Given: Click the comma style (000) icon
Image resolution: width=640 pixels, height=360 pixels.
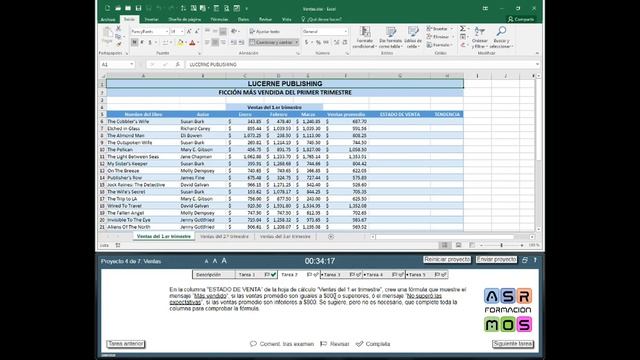Looking at the screenshot, I should click(326, 42).
